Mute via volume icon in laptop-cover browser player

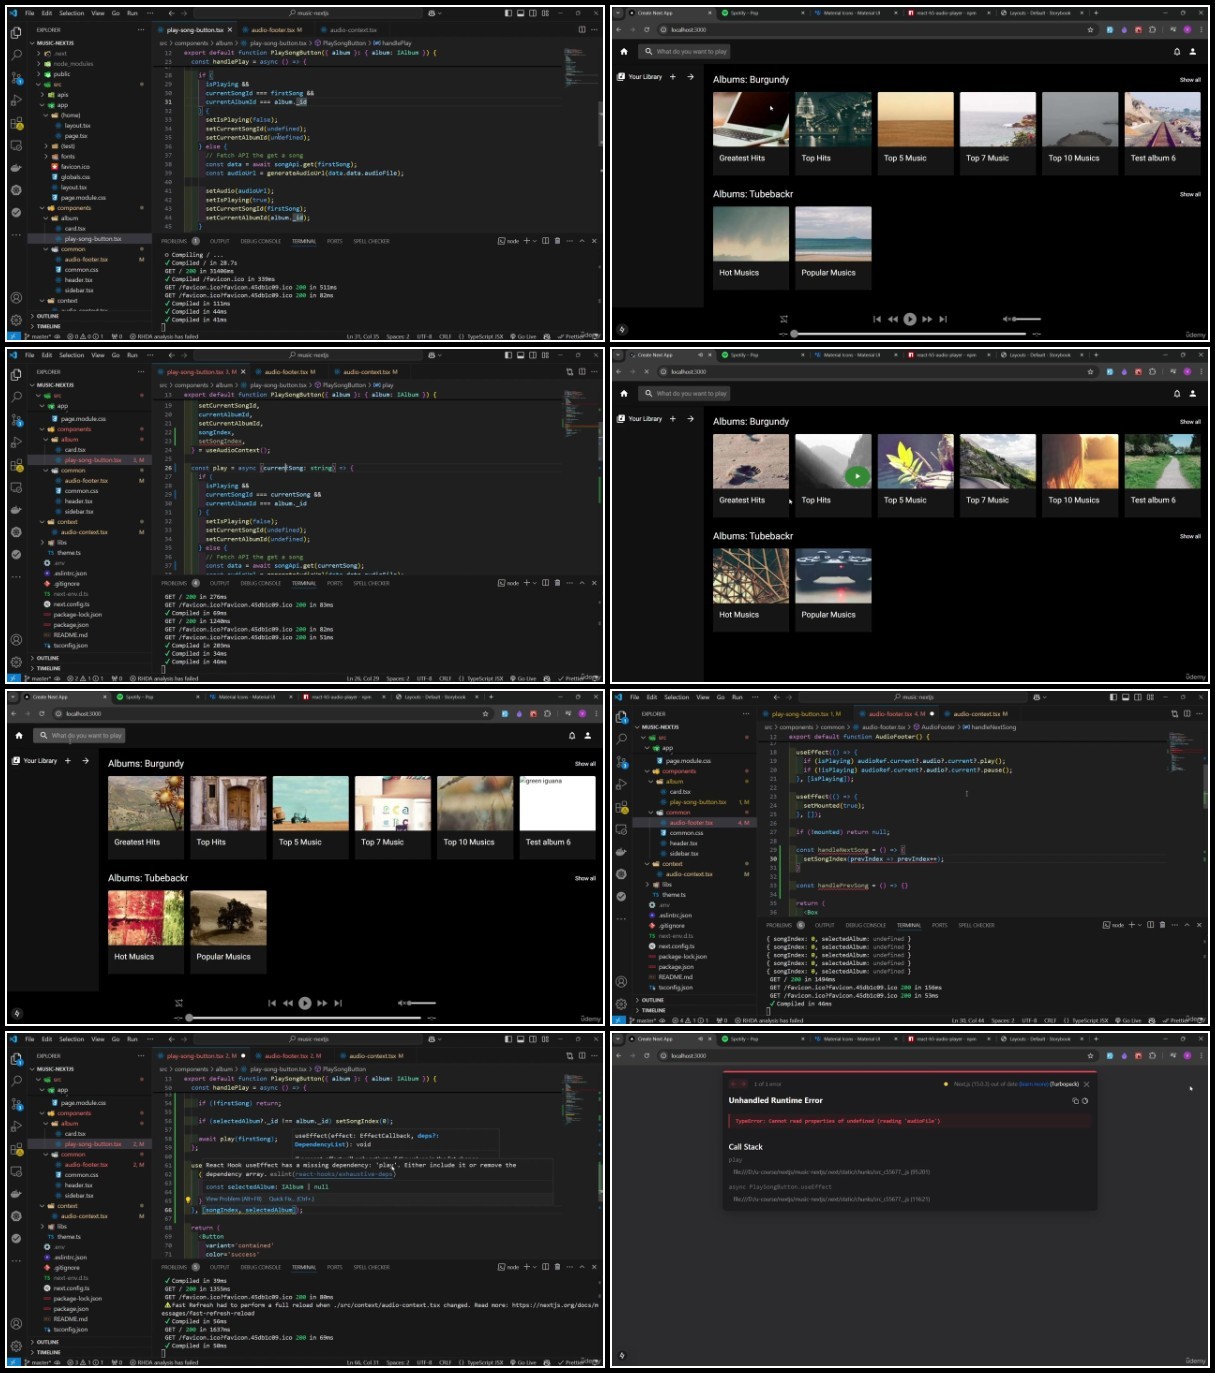1007,319
